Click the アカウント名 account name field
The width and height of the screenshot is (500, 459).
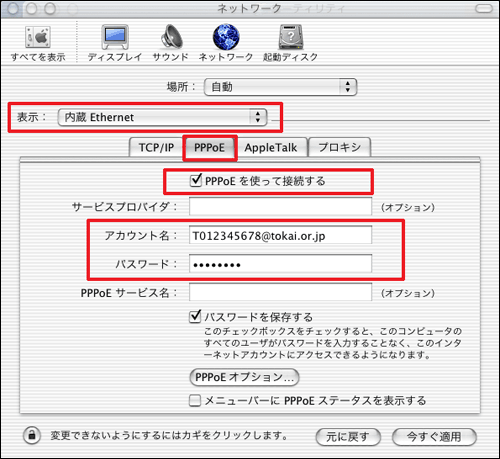tap(280, 235)
